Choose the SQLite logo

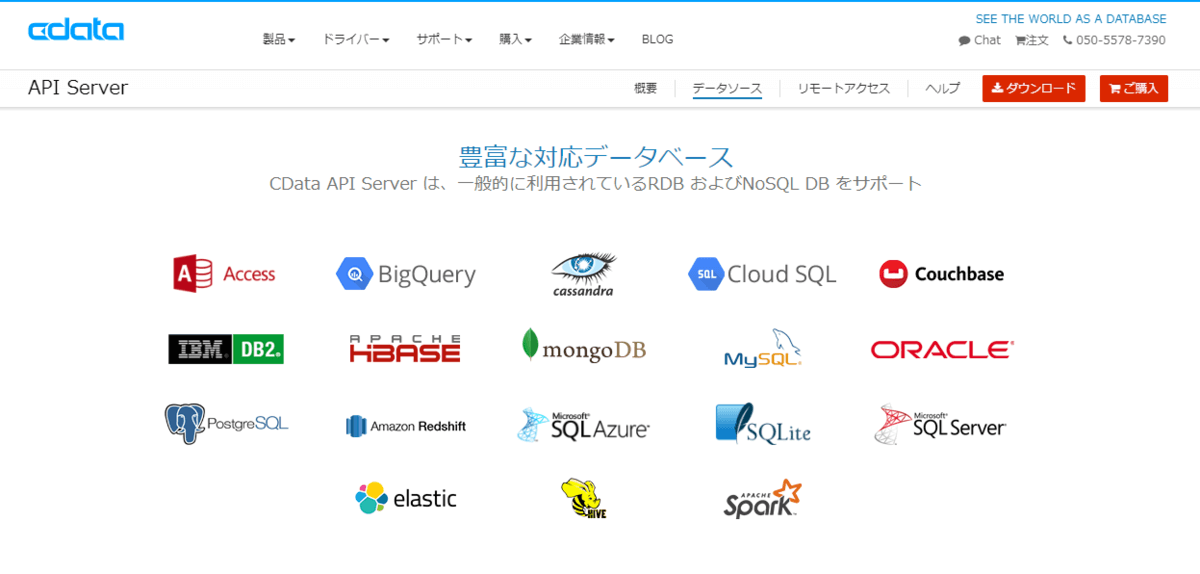pyautogui.click(x=763, y=424)
